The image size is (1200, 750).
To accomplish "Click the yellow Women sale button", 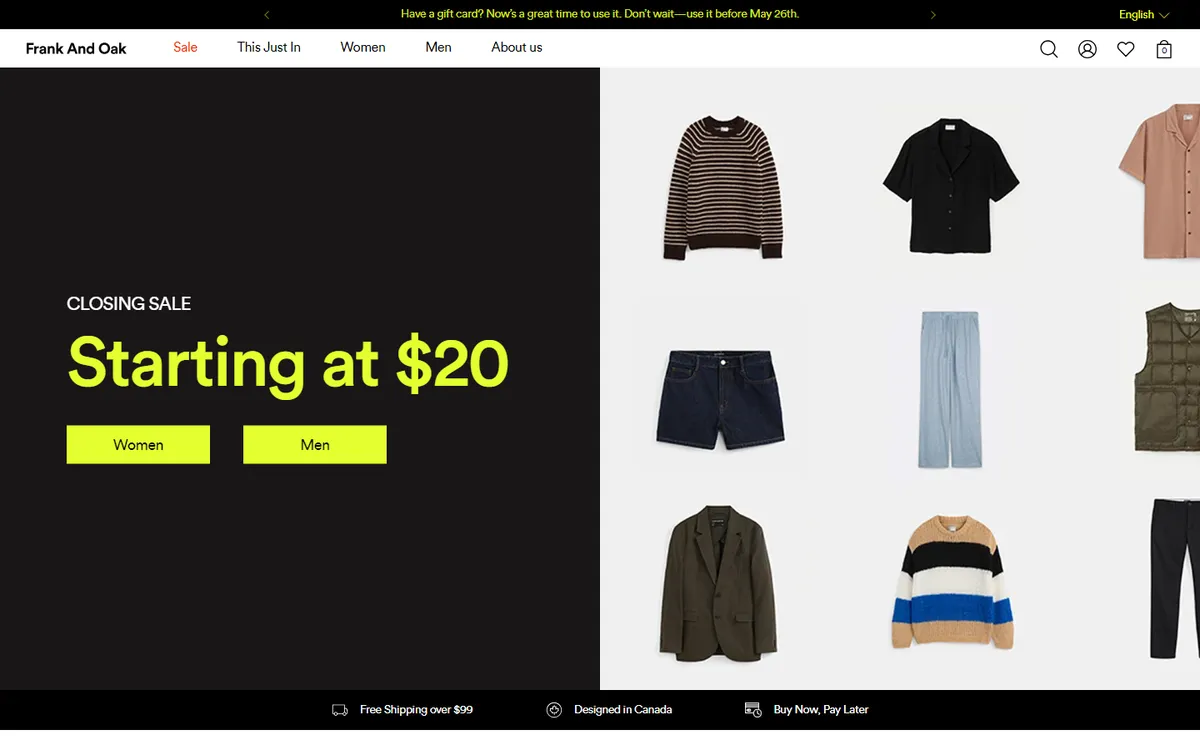I will (x=138, y=445).
